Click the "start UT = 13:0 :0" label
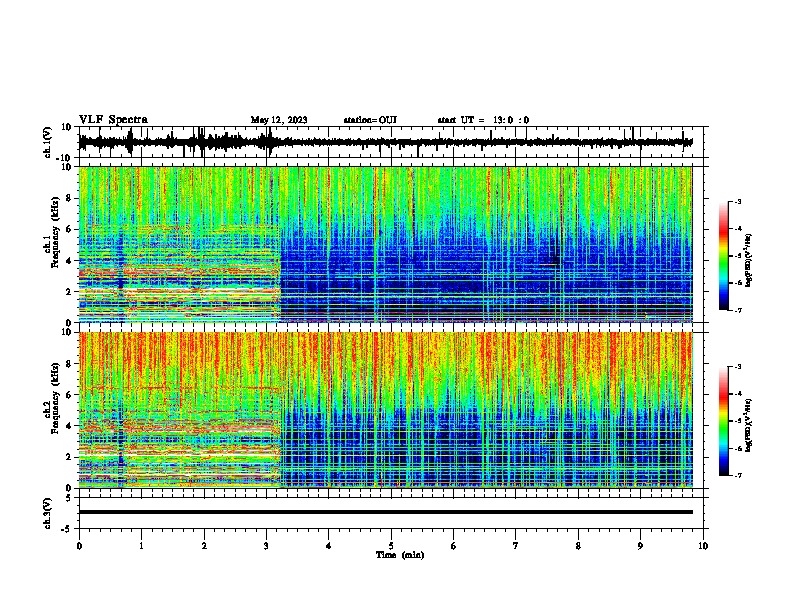Image resolution: width=792 pixels, height=612 pixels. 483,120
